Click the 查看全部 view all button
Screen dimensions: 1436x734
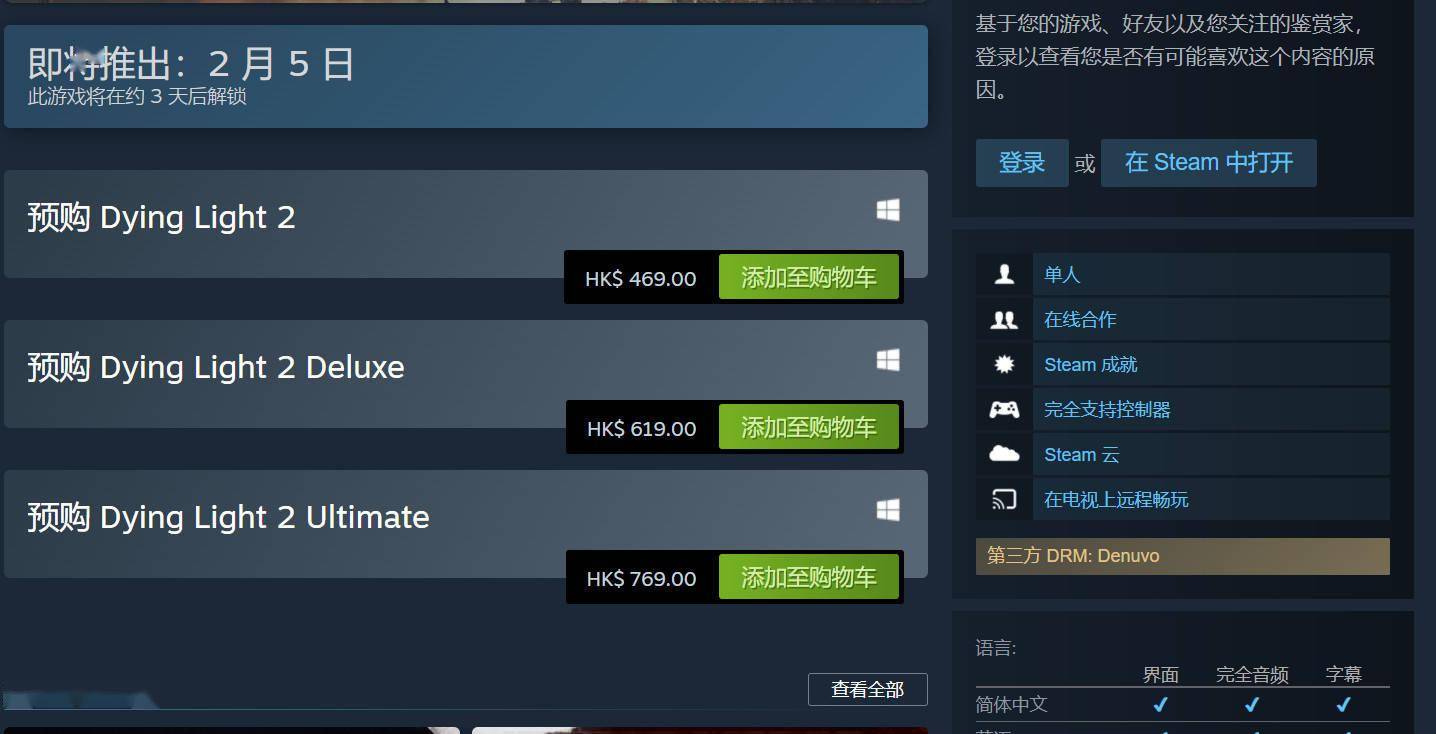(x=867, y=689)
